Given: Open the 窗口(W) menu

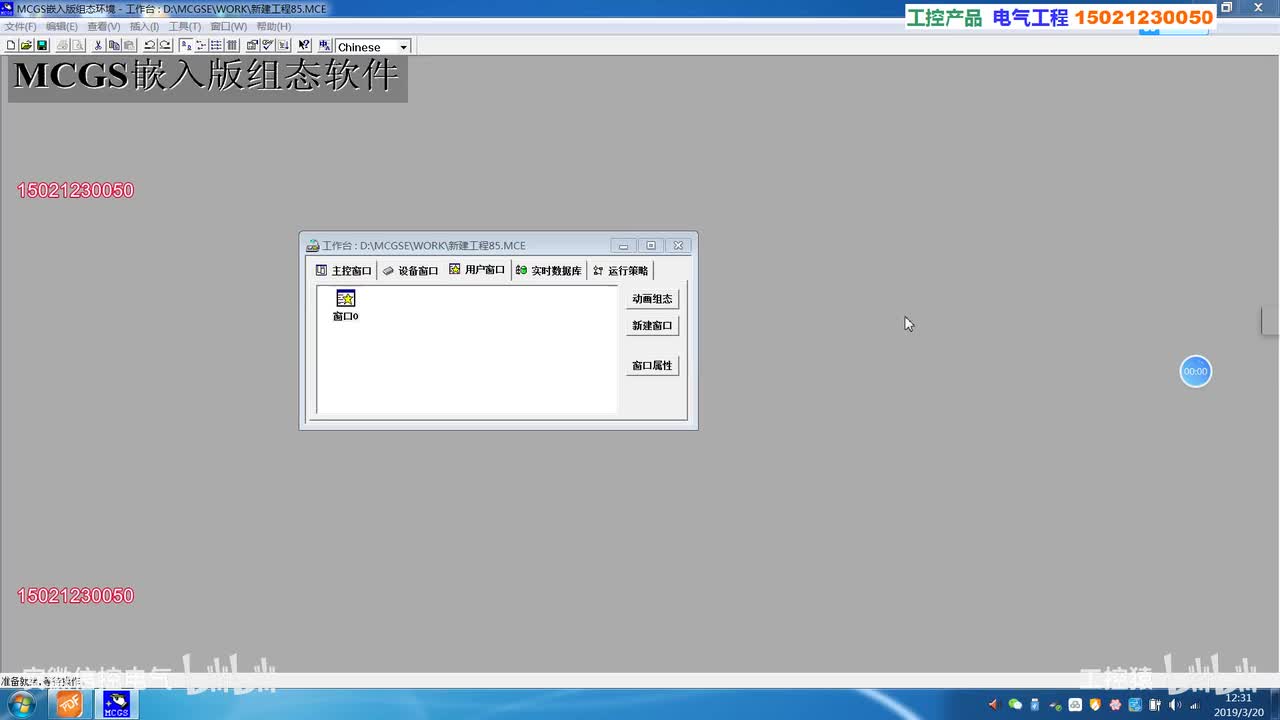Looking at the screenshot, I should point(229,26).
